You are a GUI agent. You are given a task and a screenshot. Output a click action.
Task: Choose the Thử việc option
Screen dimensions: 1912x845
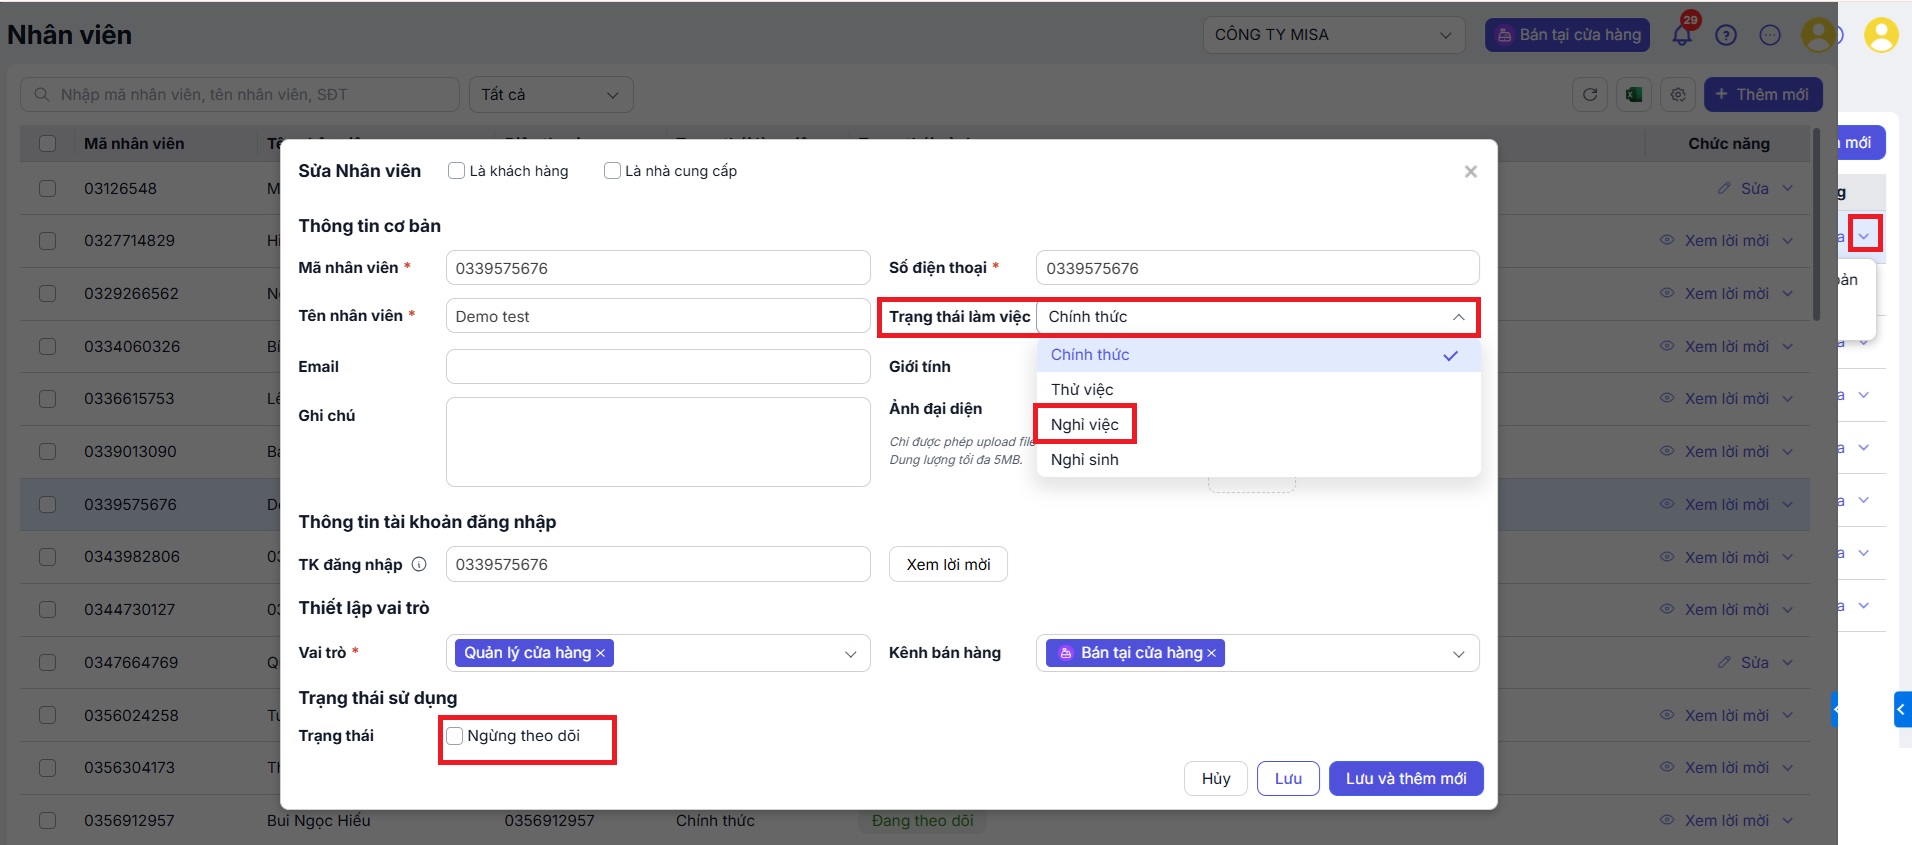pyautogui.click(x=1082, y=390)
